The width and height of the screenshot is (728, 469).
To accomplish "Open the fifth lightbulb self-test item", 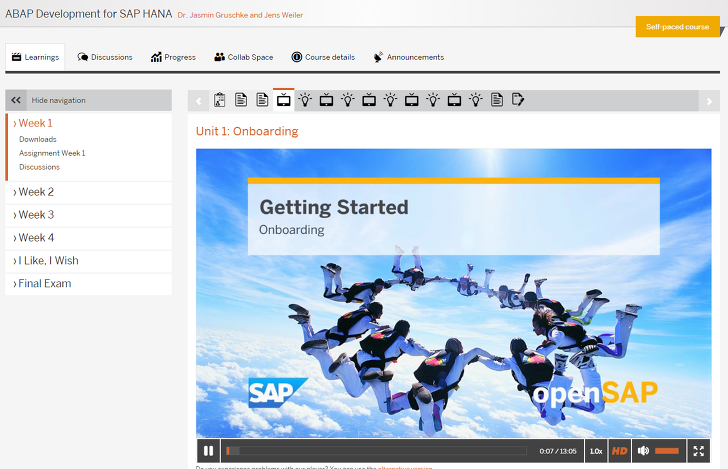I will (x=476, y=100).
